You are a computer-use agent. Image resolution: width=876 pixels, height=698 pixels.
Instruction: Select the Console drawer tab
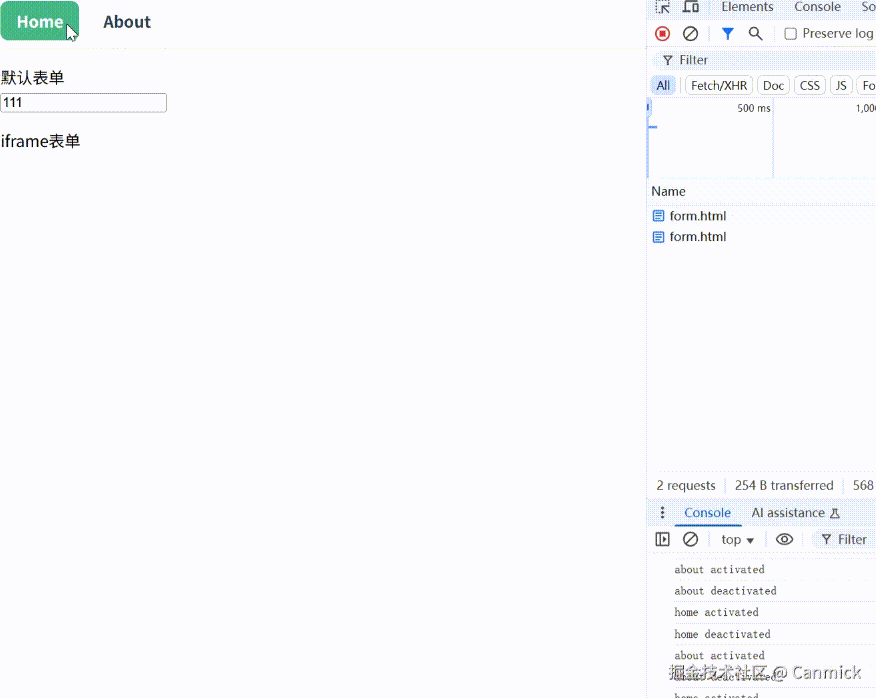coord(707,512)
